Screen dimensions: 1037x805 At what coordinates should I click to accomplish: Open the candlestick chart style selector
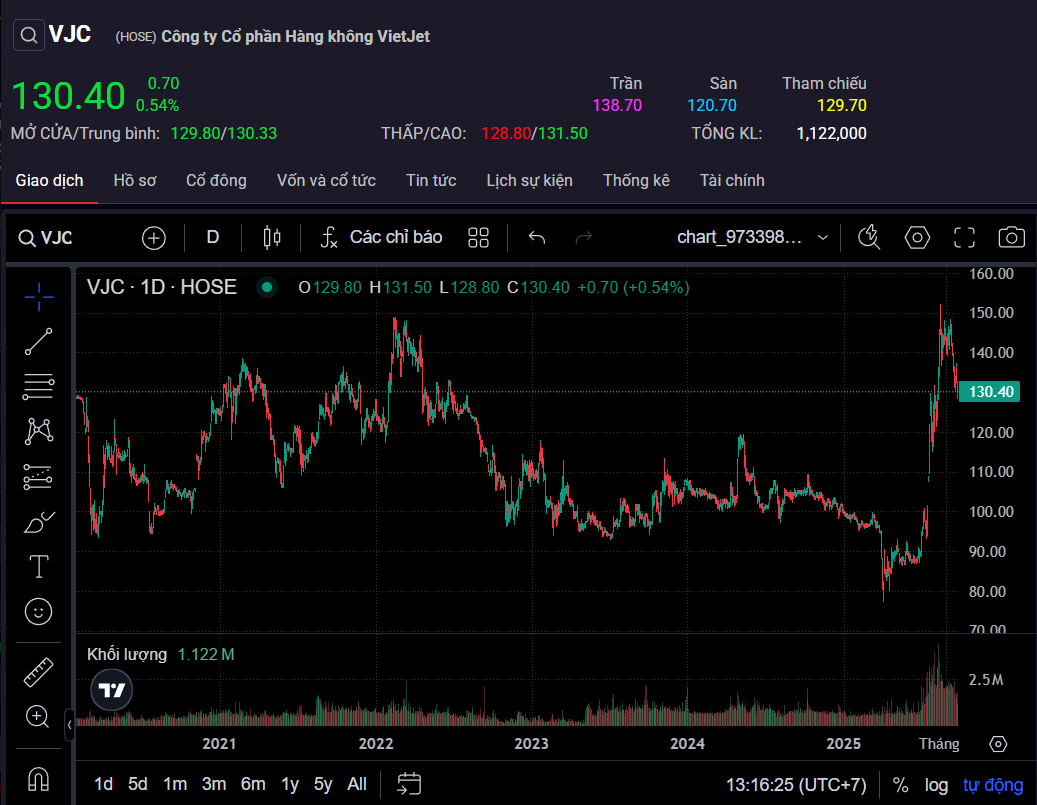272,237
